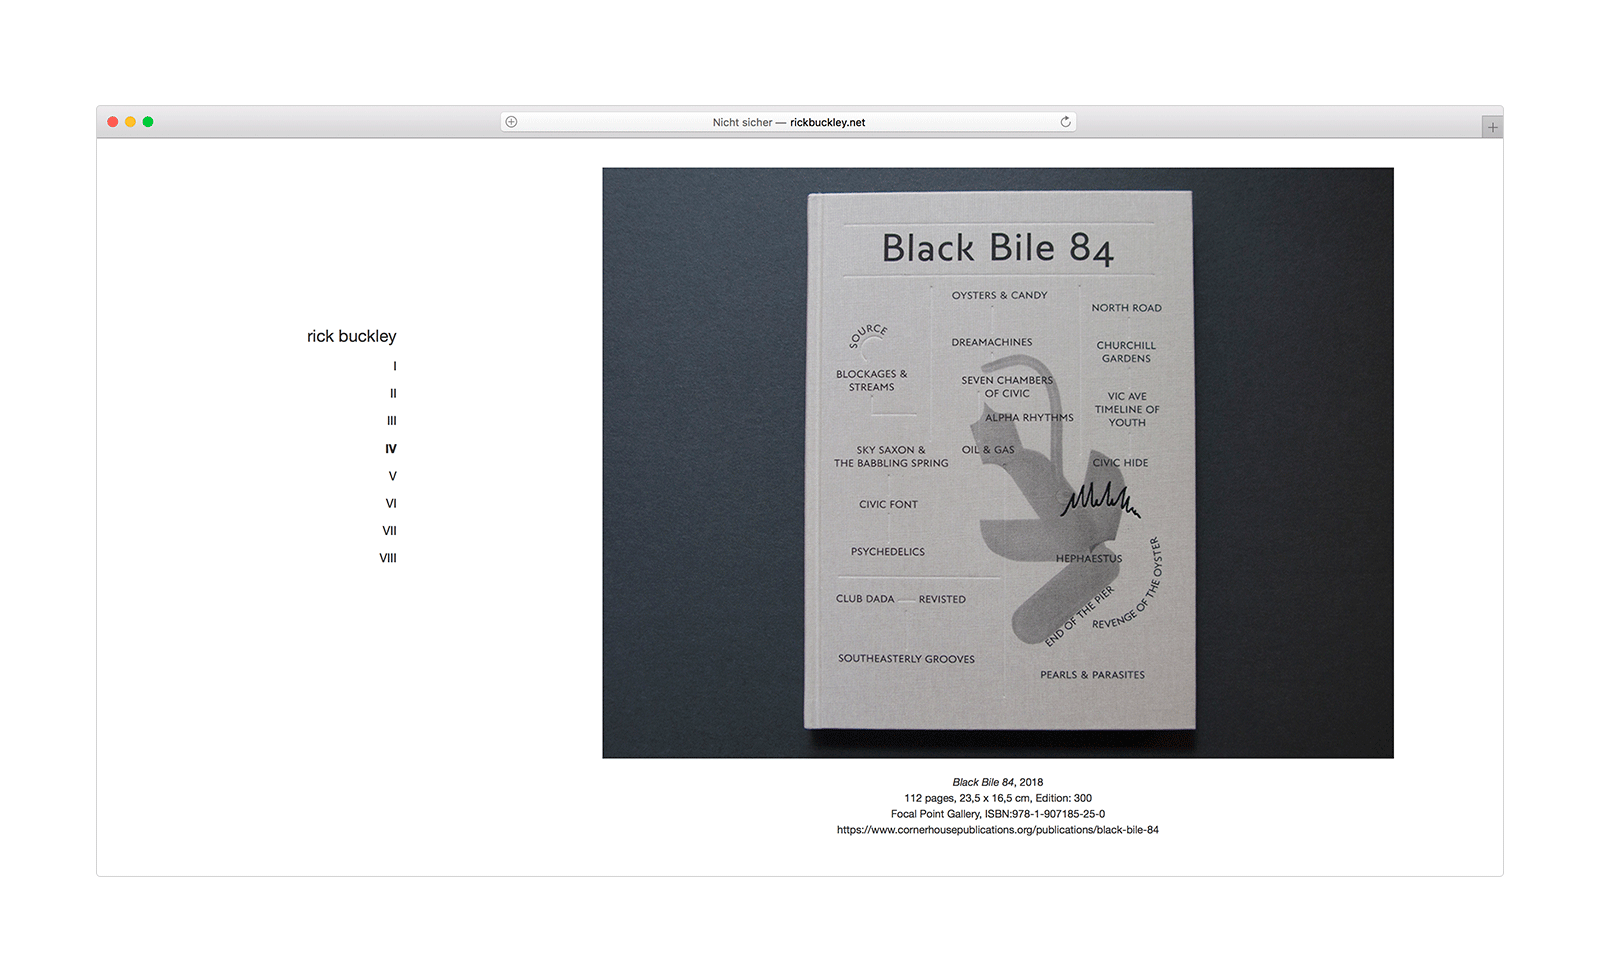The width and height of the screenshot is (1600, 980).
Task: Click the caption line '112 pages, 23,5 x 16,5 cm, Edition: 300'
Action: (x=998, y=798)
